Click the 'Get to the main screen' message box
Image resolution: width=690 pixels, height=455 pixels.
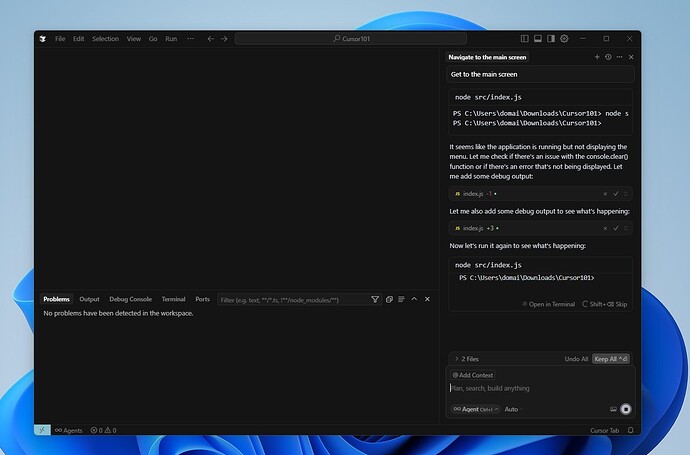(540, 74)
